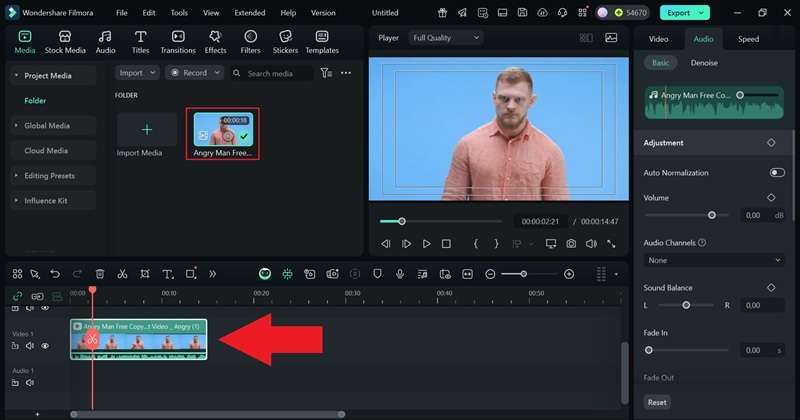Image resolution: width=800 pixels, height=420 pixels.
Task: Click the marker shield icon in timeline toolbar
Action: 378,274
